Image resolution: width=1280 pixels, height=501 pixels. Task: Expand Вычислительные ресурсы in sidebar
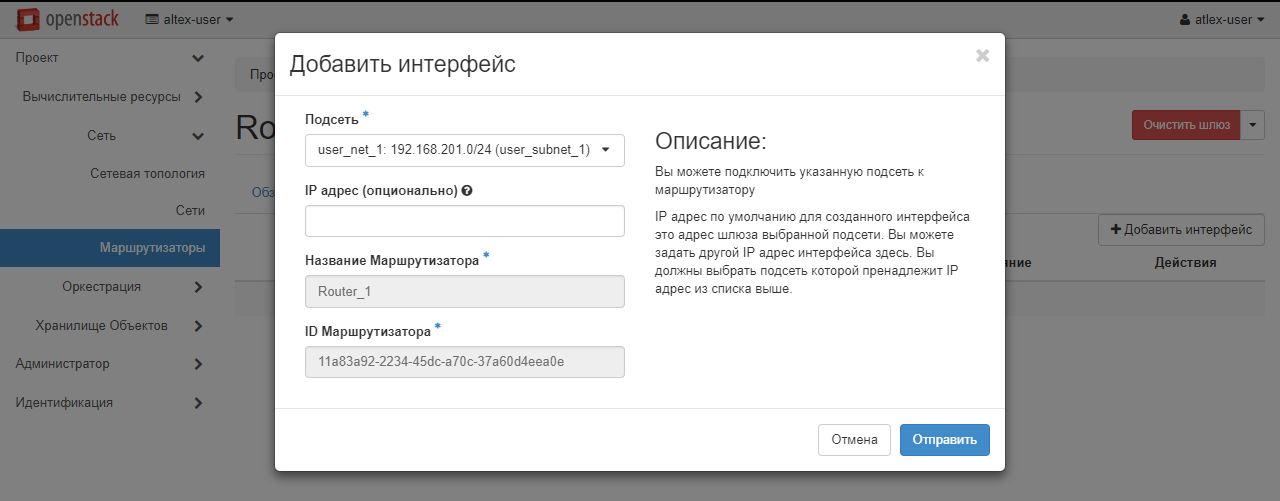(x=112, y=97)
